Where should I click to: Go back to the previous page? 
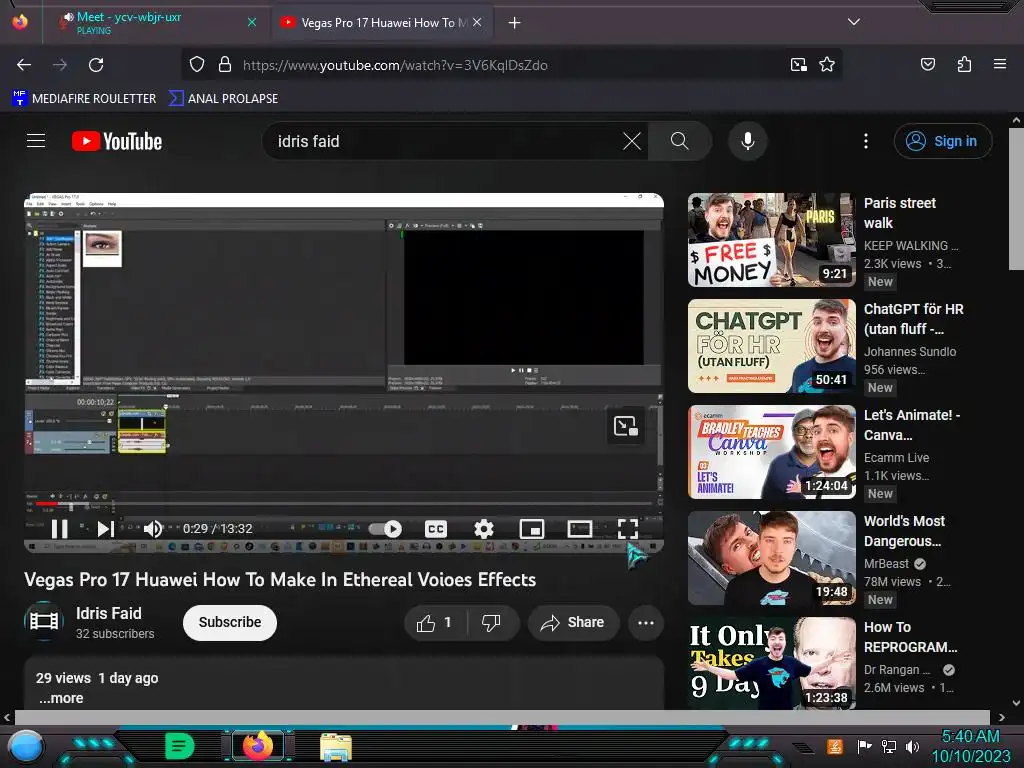coord(24,65)
